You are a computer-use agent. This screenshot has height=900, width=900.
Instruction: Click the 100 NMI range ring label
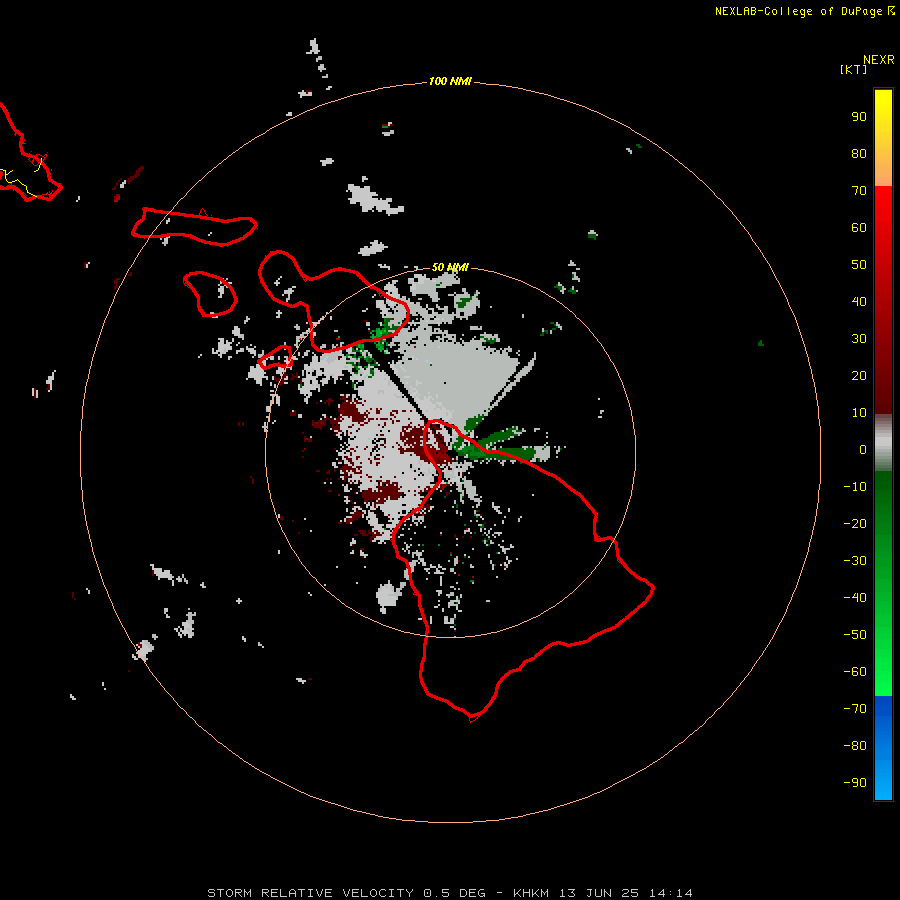[450, 81]
